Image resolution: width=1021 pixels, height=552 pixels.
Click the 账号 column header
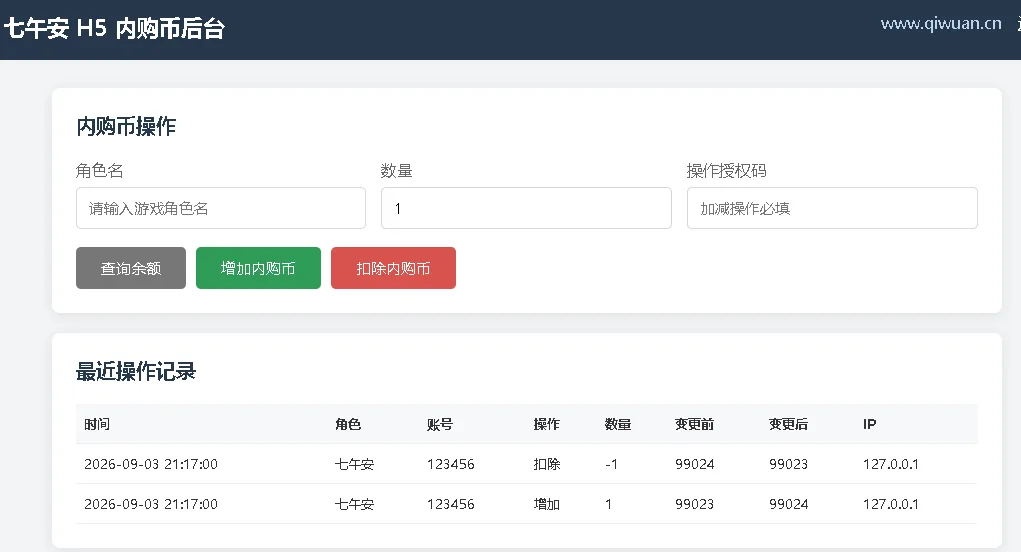pos(440,424)
